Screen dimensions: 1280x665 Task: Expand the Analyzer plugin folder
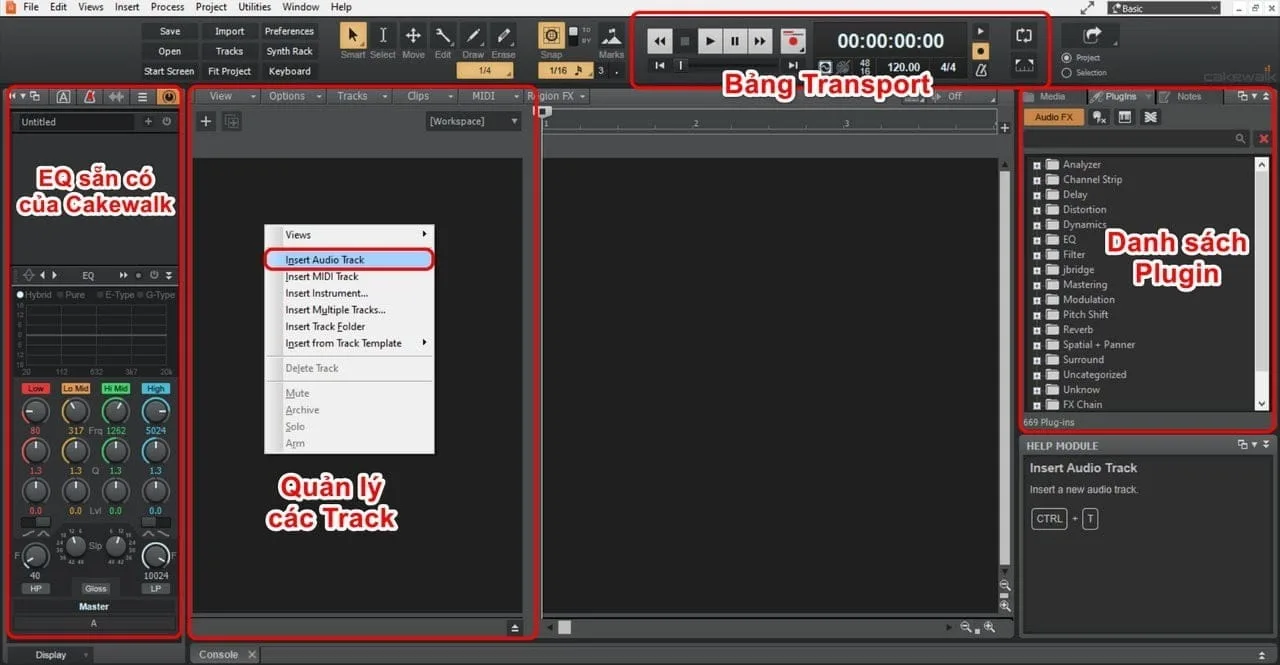tap(1037, 165)
